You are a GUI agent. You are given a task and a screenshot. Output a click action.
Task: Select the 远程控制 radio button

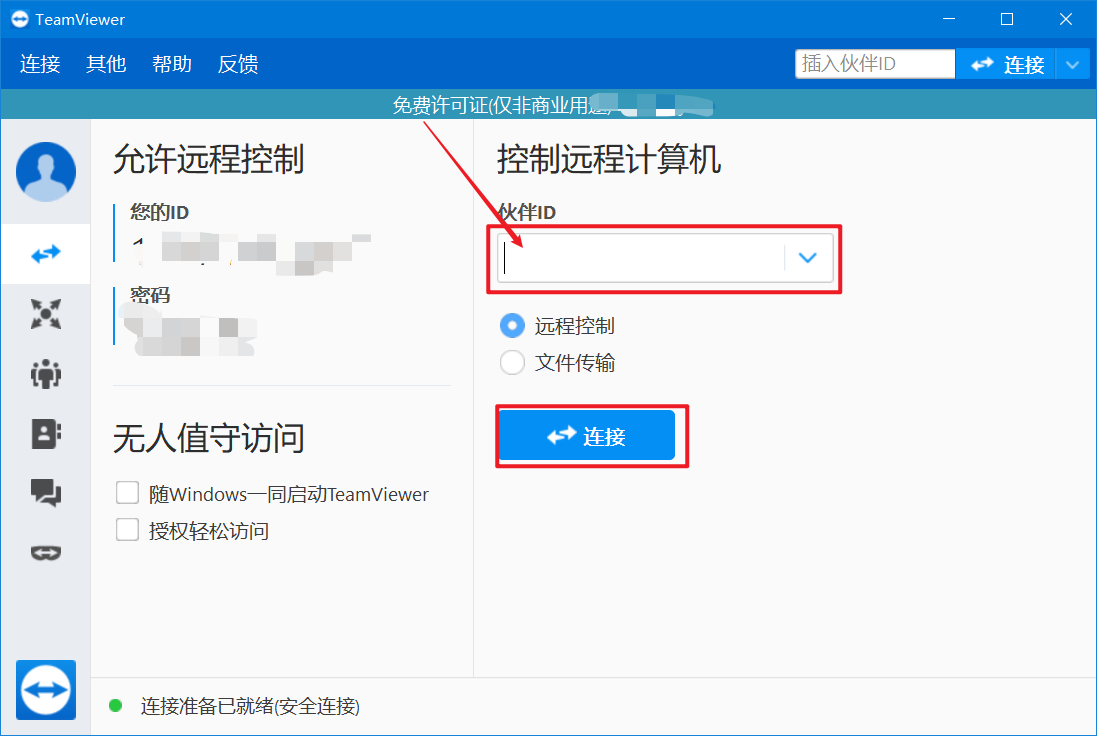point(512,325)
